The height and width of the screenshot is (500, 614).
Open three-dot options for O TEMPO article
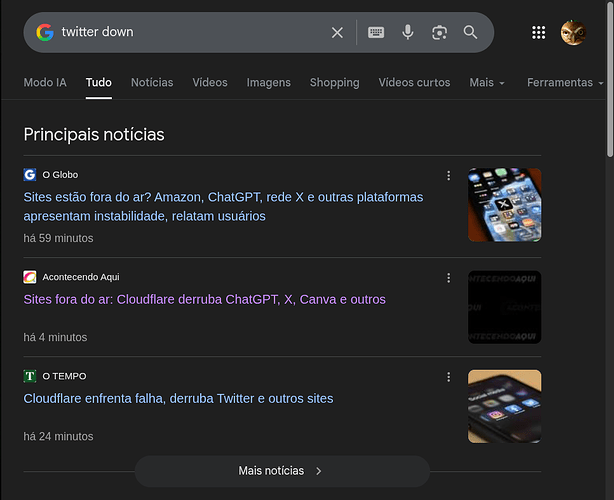click(x=448, y=376)
